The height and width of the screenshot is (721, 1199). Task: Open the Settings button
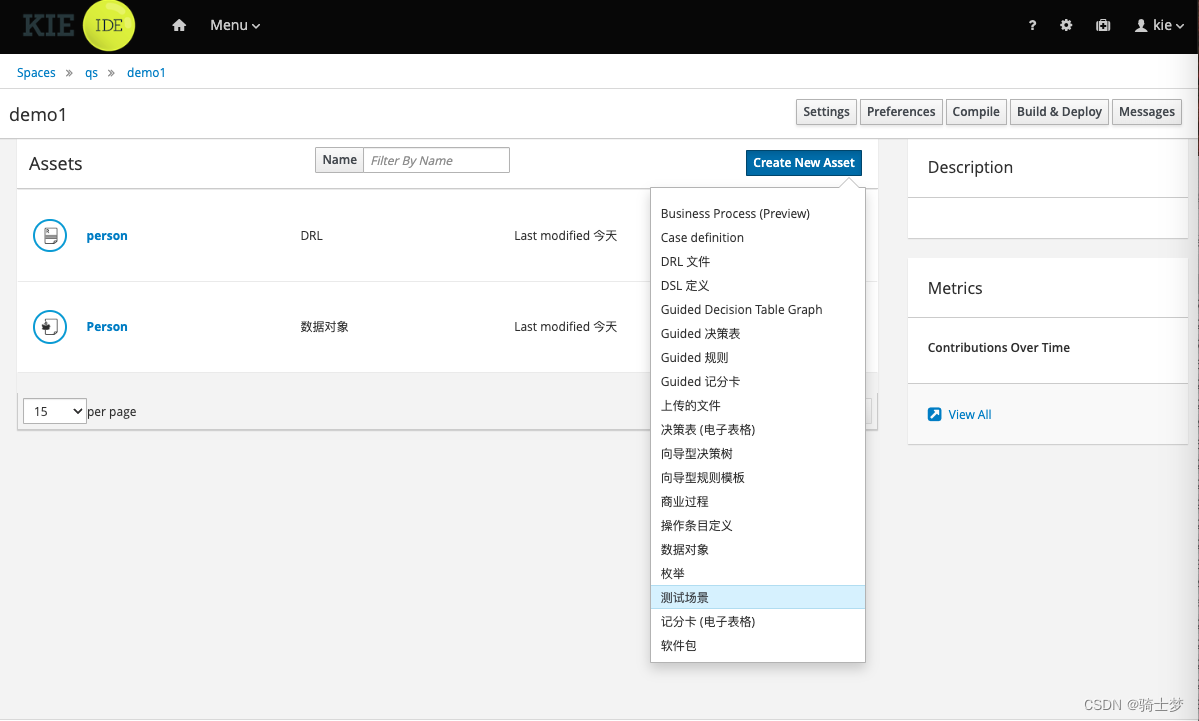pyautogui.click(x=826, y=112)
